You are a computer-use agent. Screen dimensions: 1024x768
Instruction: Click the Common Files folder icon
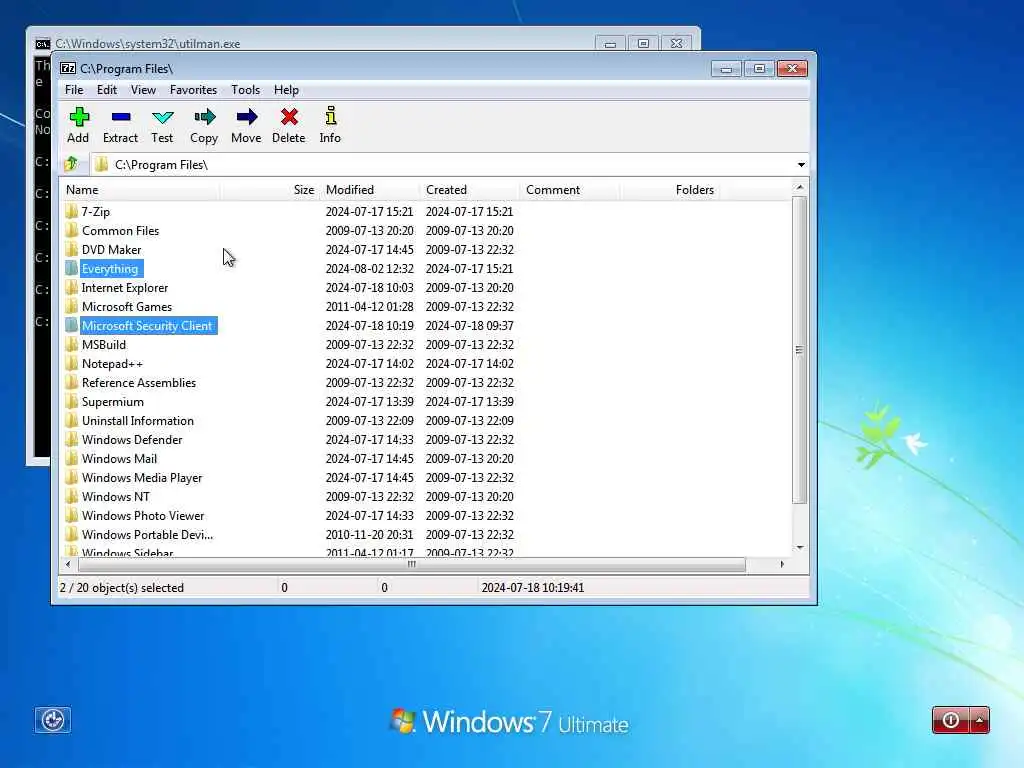[x=72, y=231]
